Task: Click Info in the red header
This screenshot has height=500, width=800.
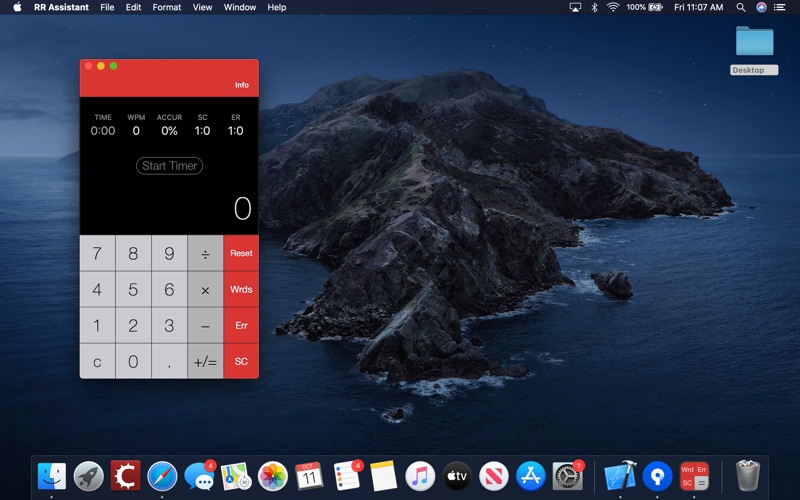Action: point(242,85)
